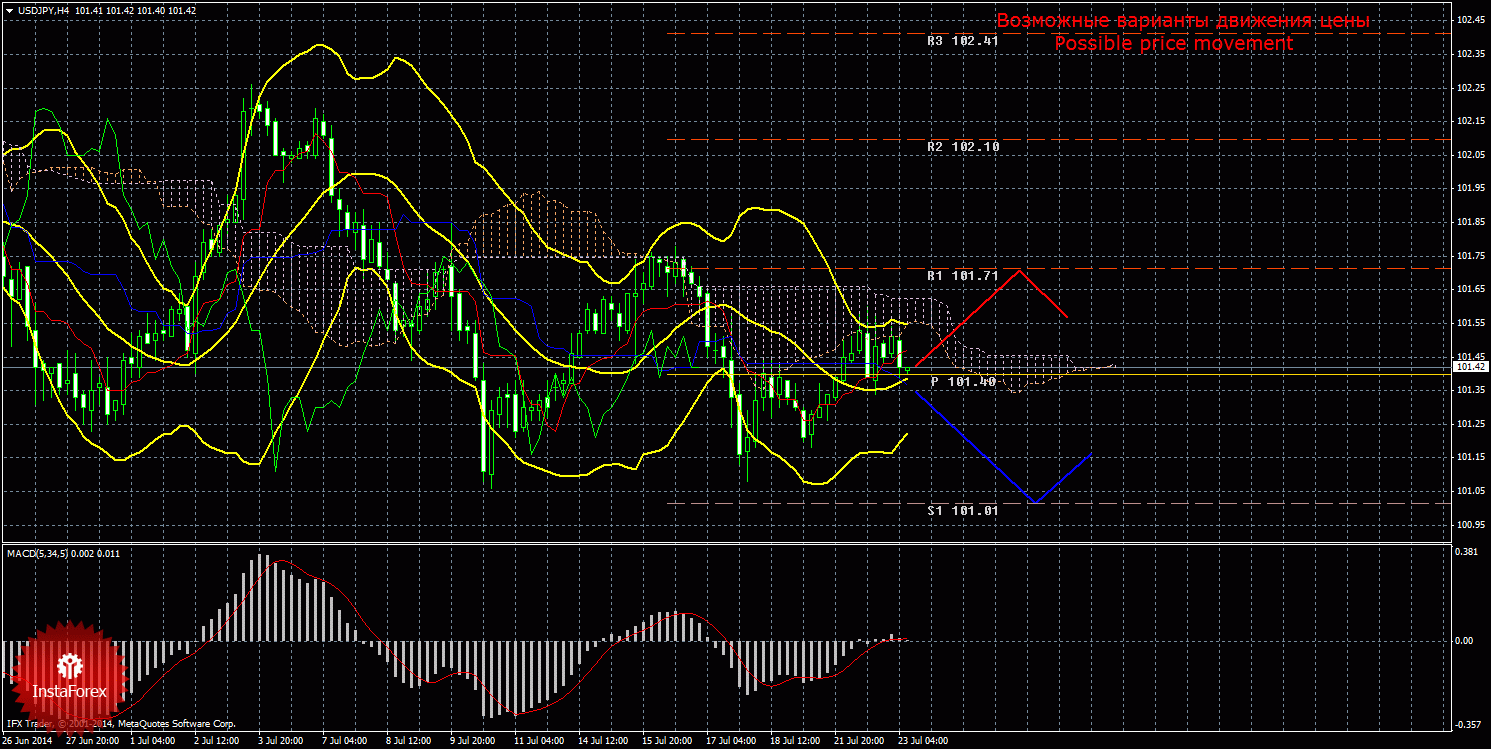
Task: Click the 15 Jul 20:00 time label
Action: pyautogui.click(x=665, y=742)
